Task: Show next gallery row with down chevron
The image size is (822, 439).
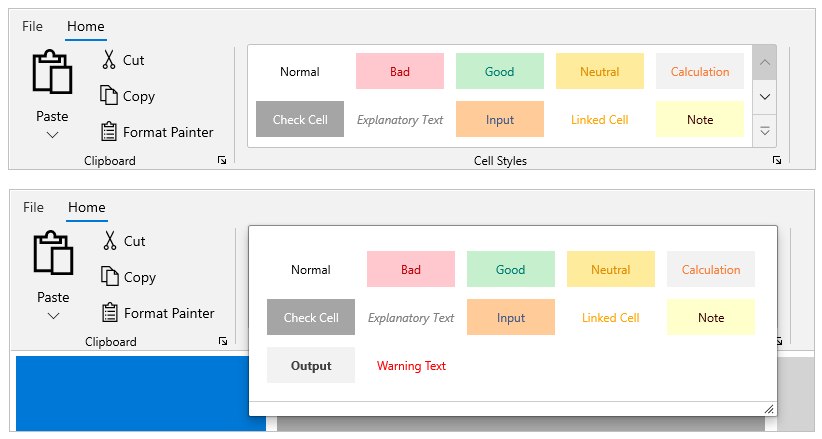Action: [x=765, y=97]
